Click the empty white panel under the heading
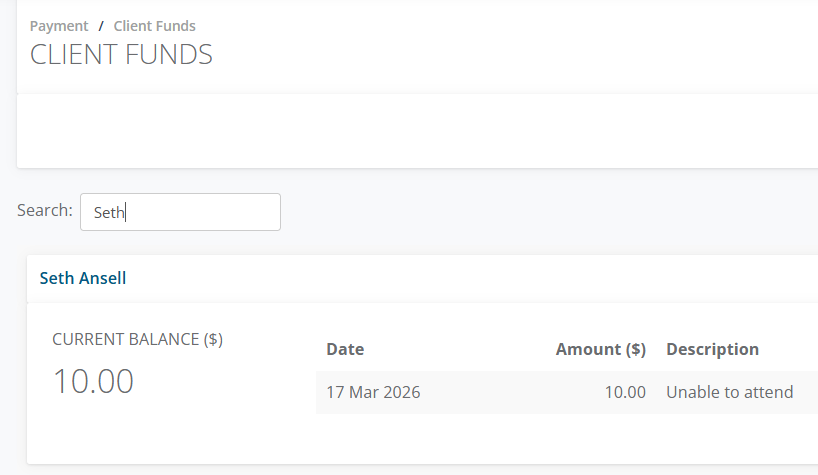Screen dimensions: 818x475 (x=400, y=130)
